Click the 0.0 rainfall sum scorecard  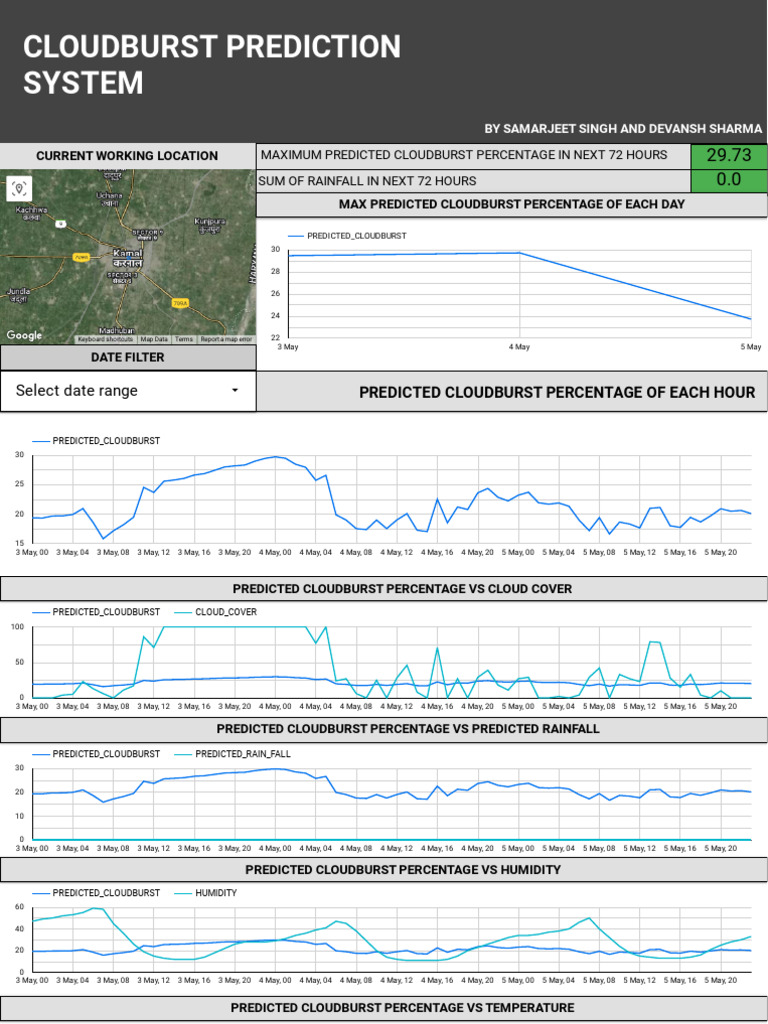[x=728, y=181]
